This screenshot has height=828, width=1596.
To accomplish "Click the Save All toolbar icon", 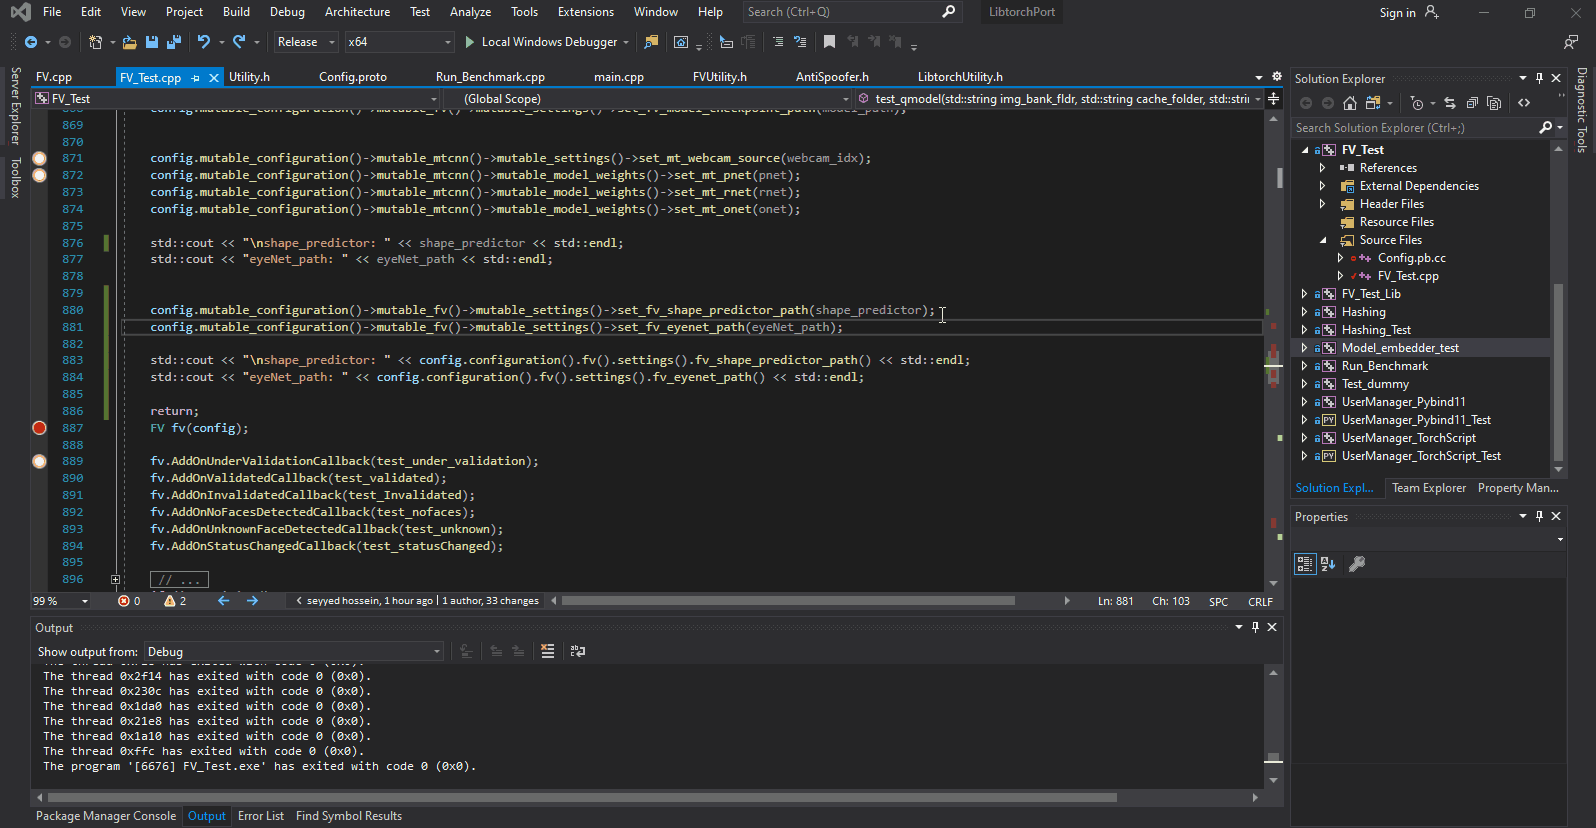I will pyautogui.click(x=173, y=42).
